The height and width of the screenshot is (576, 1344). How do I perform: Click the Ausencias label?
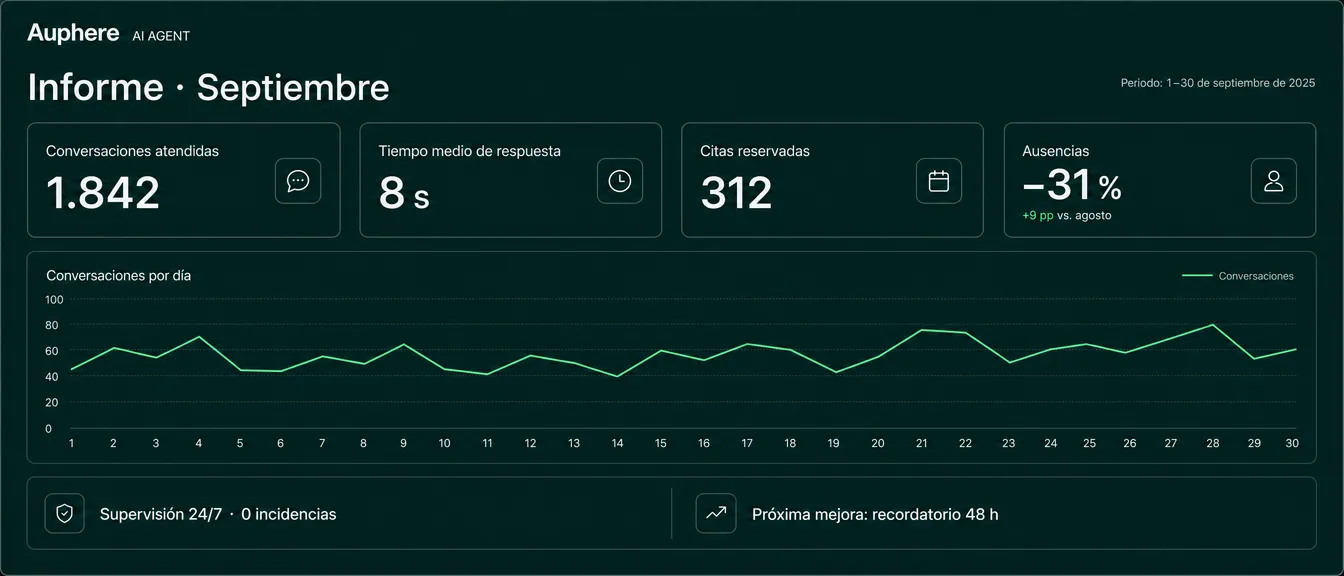click(1056, 151)
